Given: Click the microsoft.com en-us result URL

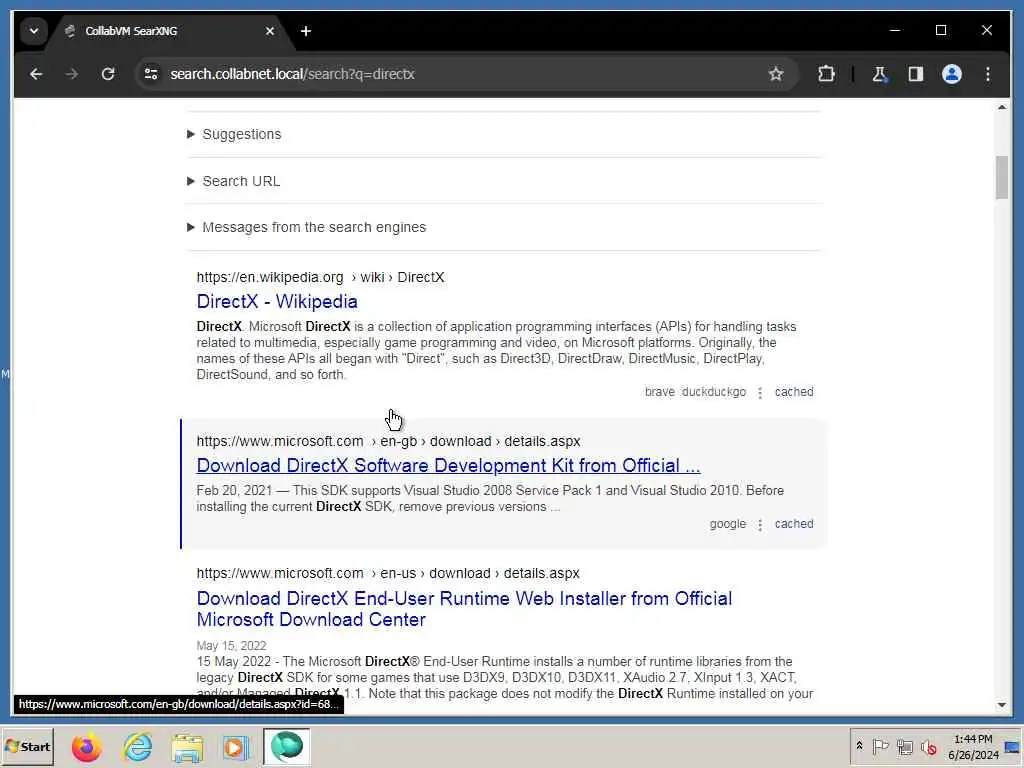Looking at the screenshot, I should tap(388, 573).
